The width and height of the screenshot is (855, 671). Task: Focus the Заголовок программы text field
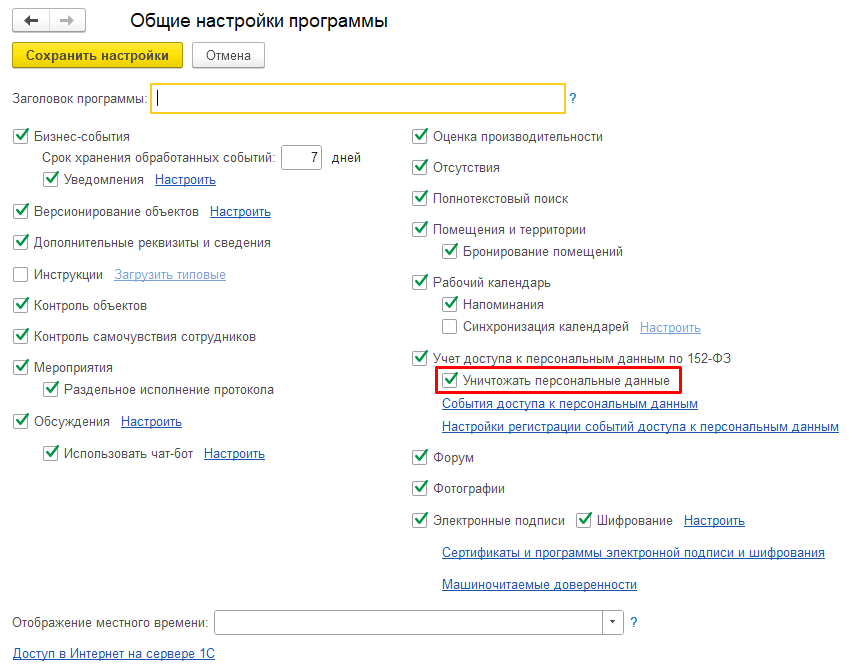357,99
